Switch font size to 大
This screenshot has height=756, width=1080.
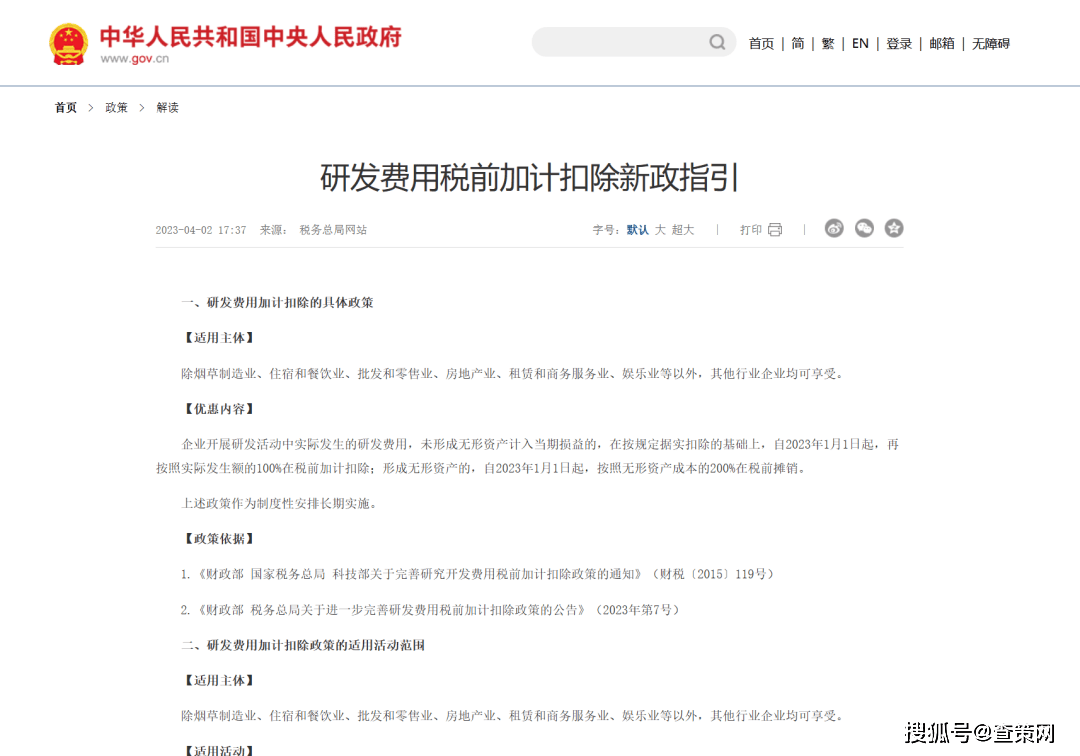click(660, 230)
